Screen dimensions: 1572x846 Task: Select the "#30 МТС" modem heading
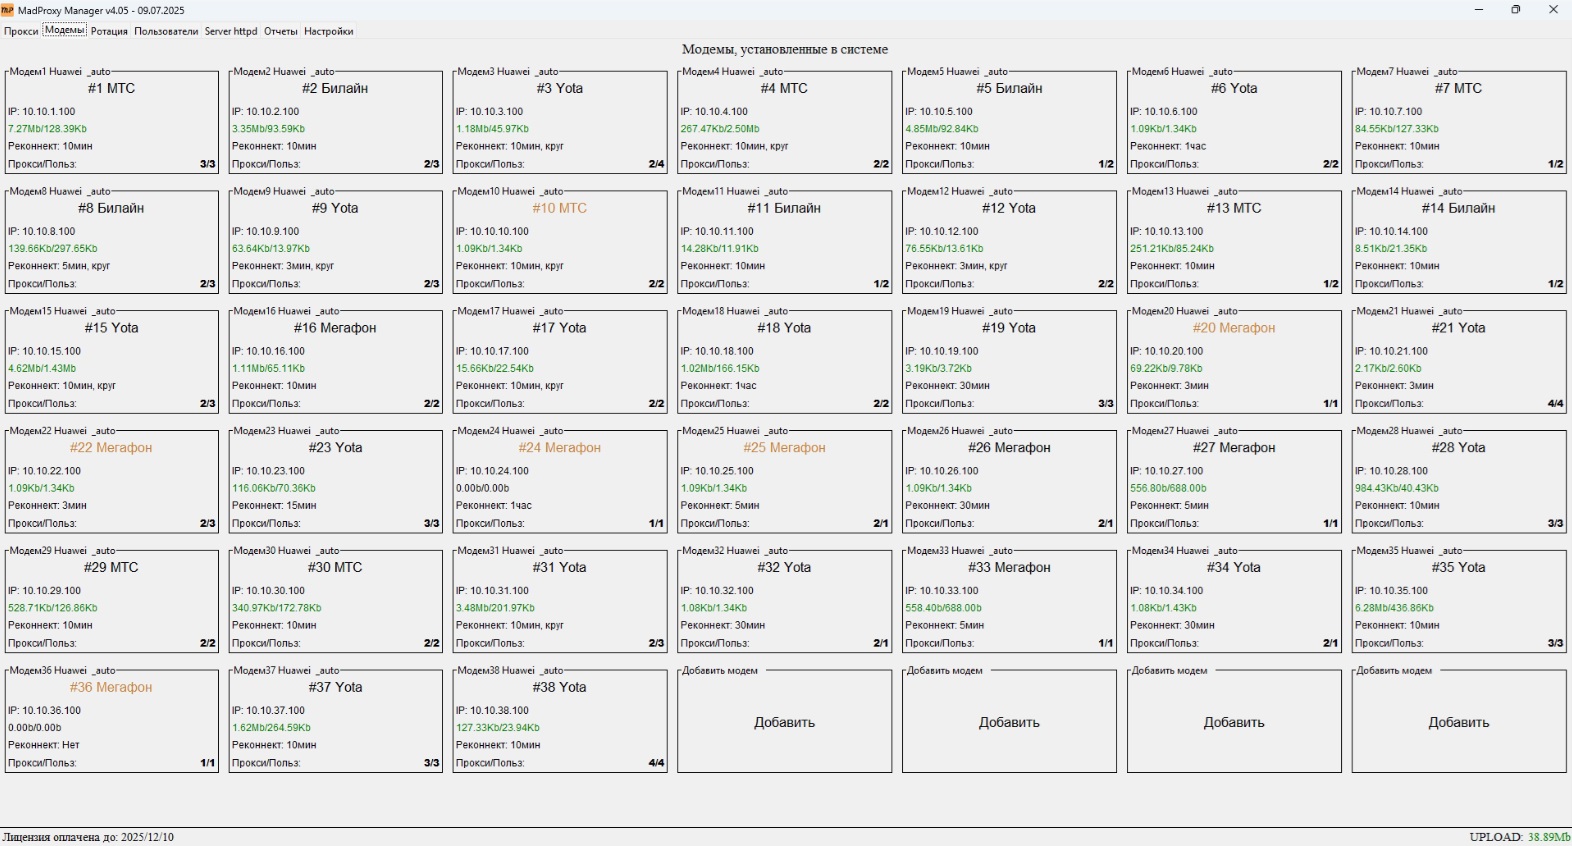pos(335,567)
